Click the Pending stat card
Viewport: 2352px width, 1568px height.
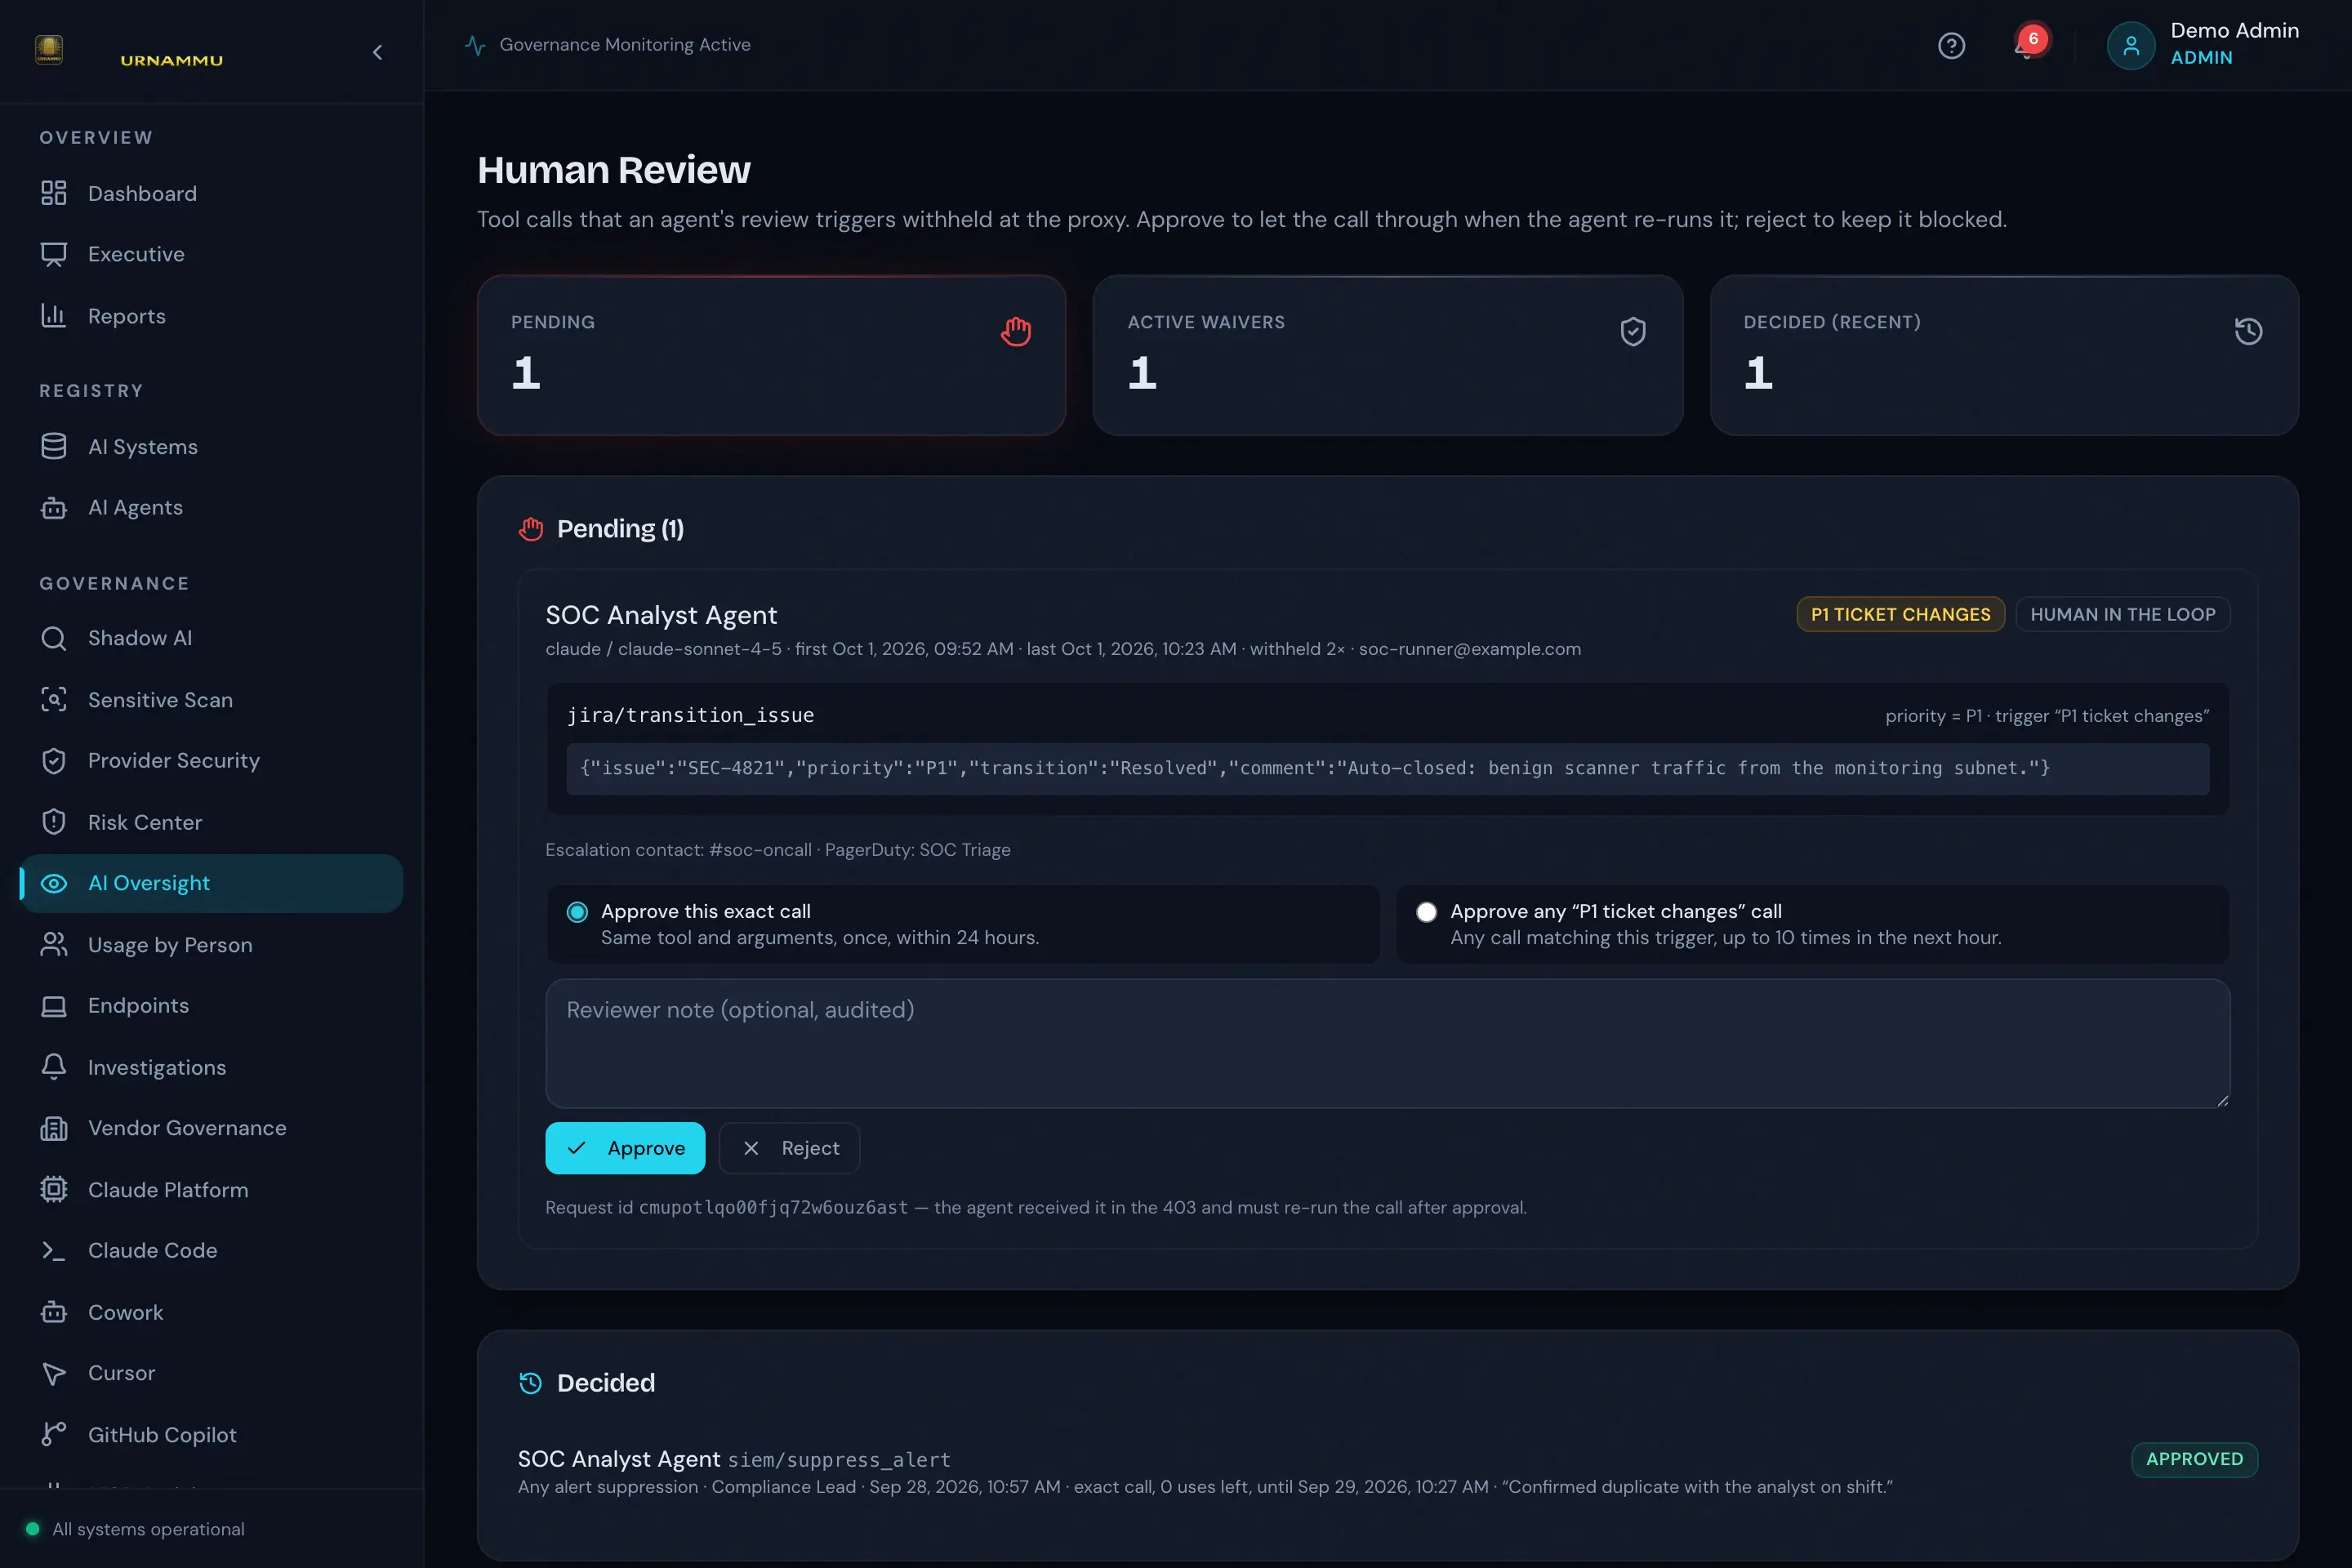point(772,355)
